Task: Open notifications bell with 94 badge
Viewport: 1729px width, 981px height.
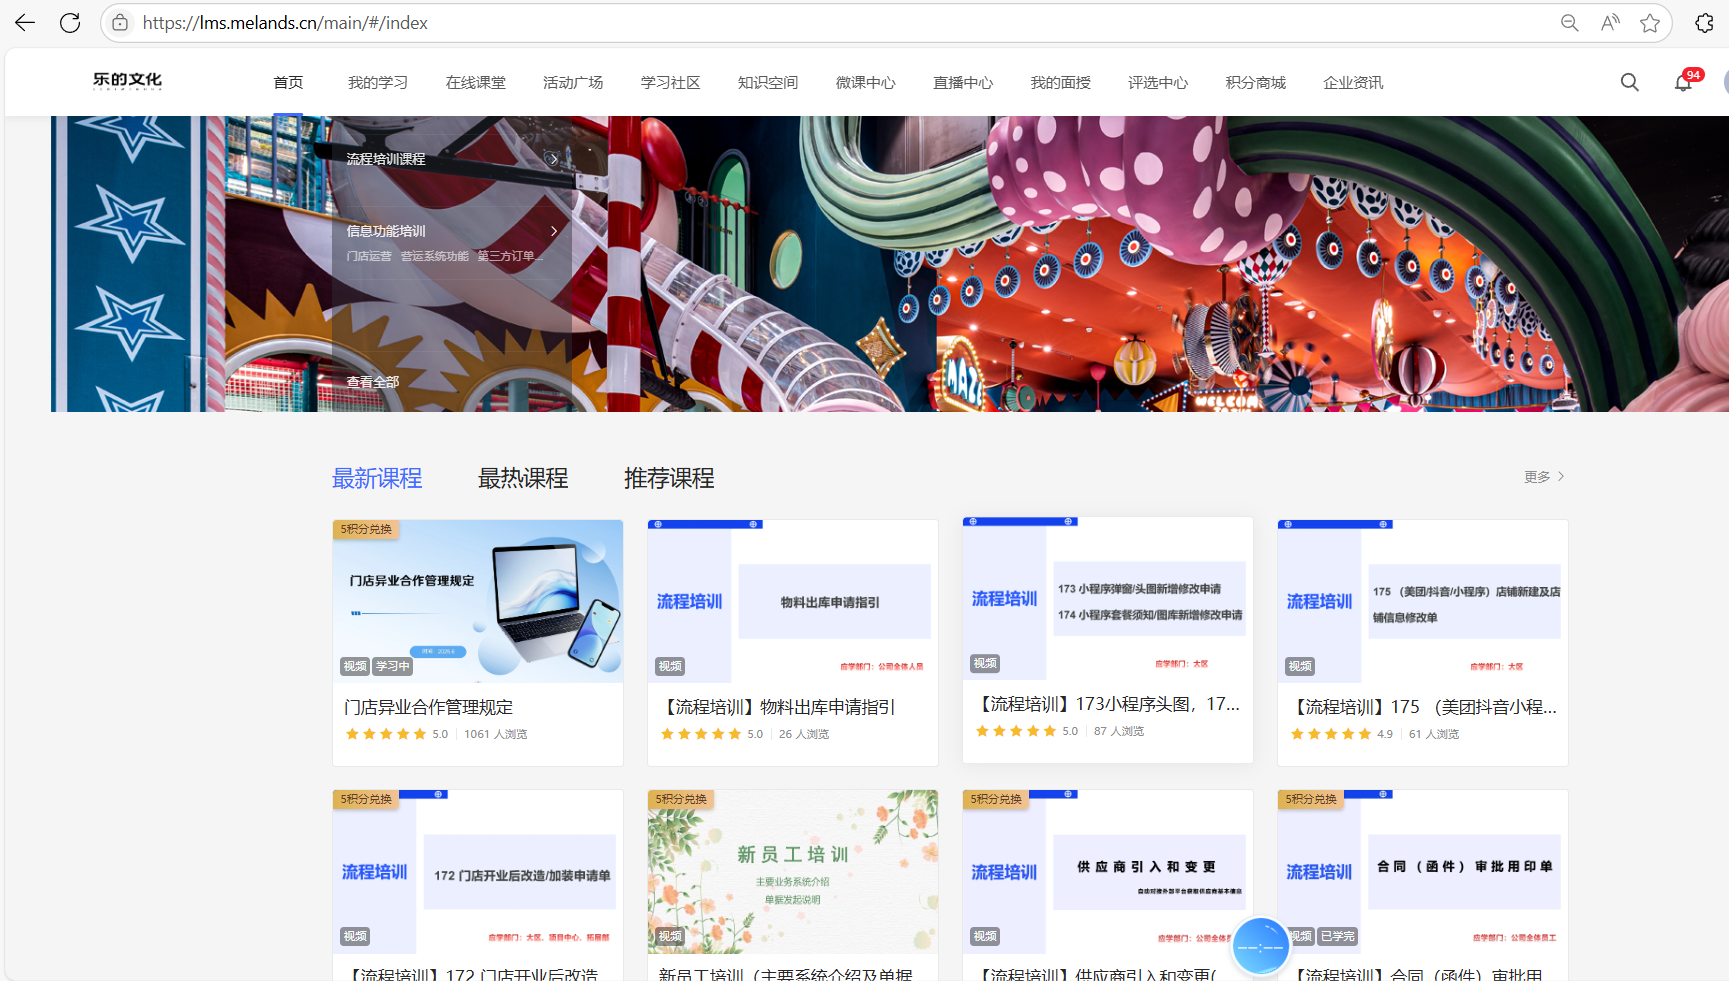Action: coord(1683,83)
